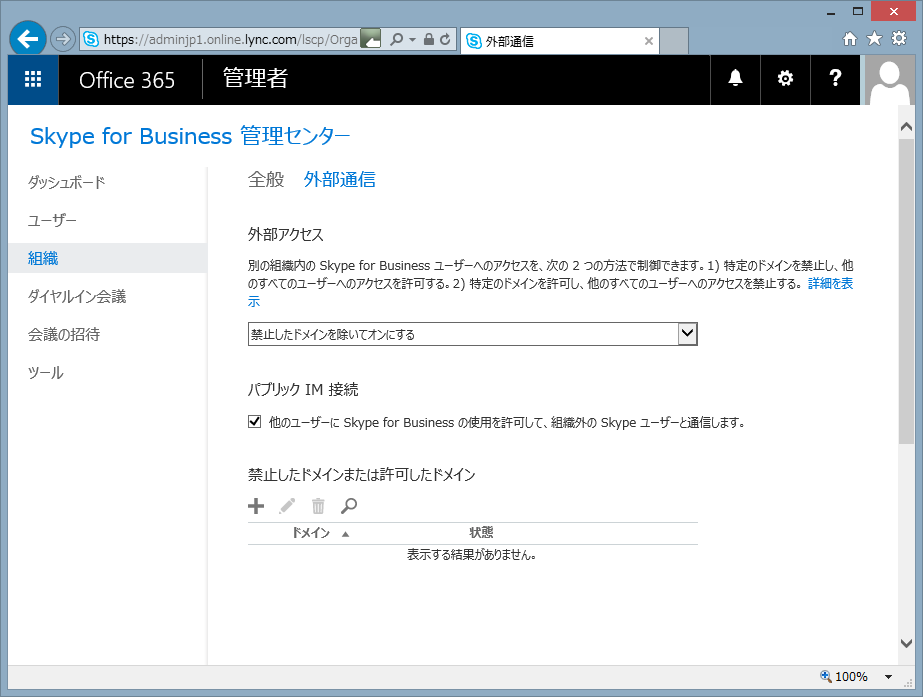Open the browser home icon
The image size is (923, 697).
coord(849,39)
